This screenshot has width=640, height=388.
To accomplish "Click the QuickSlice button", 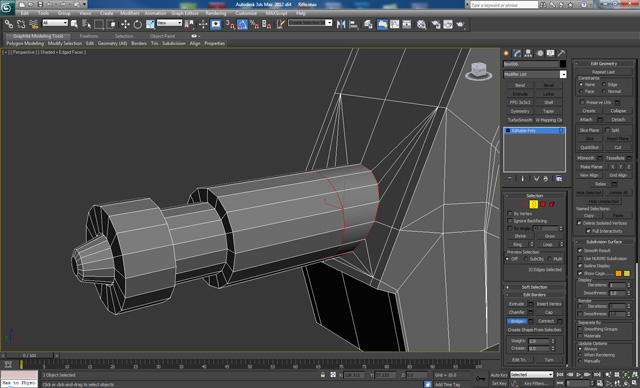I will pyautogui.click(x=589, y=147).
